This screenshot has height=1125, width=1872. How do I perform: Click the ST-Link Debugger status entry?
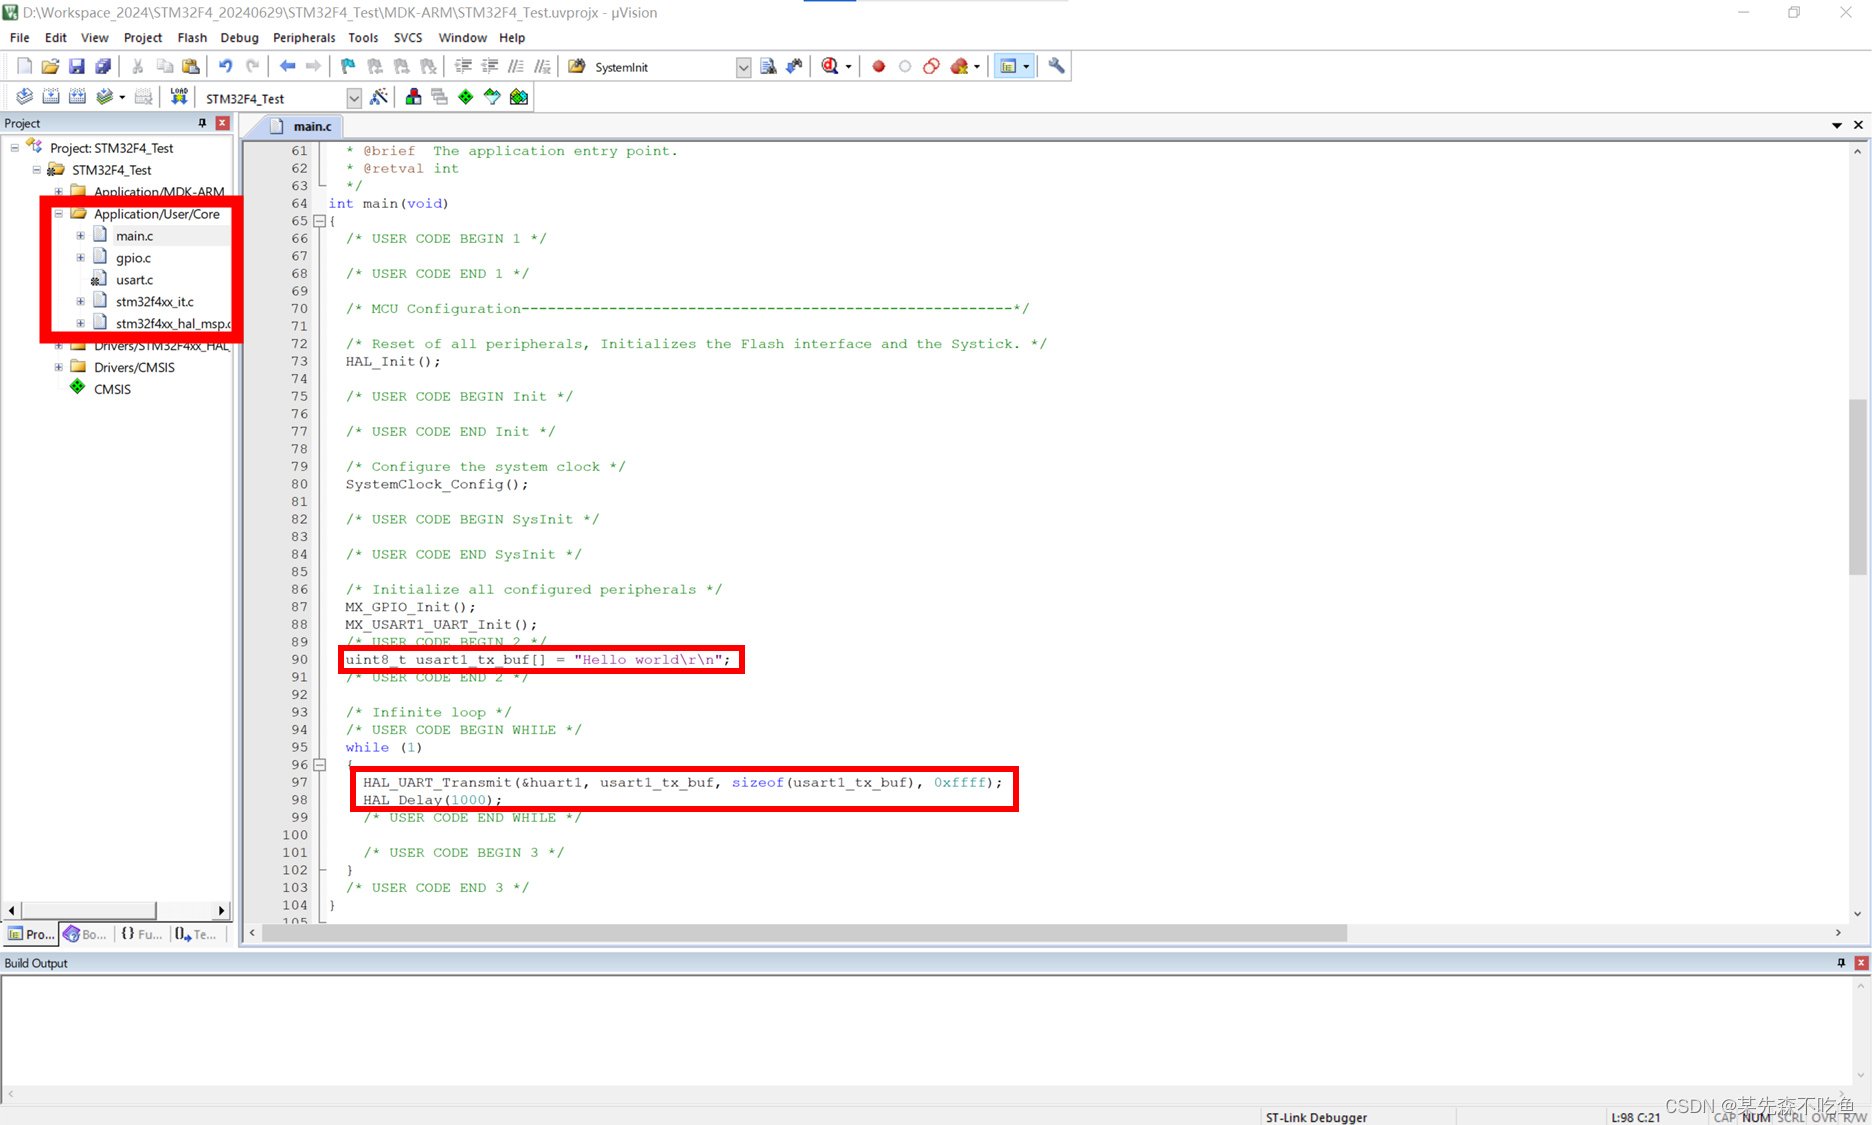pyautogui.click(x=1316, y=1117)
